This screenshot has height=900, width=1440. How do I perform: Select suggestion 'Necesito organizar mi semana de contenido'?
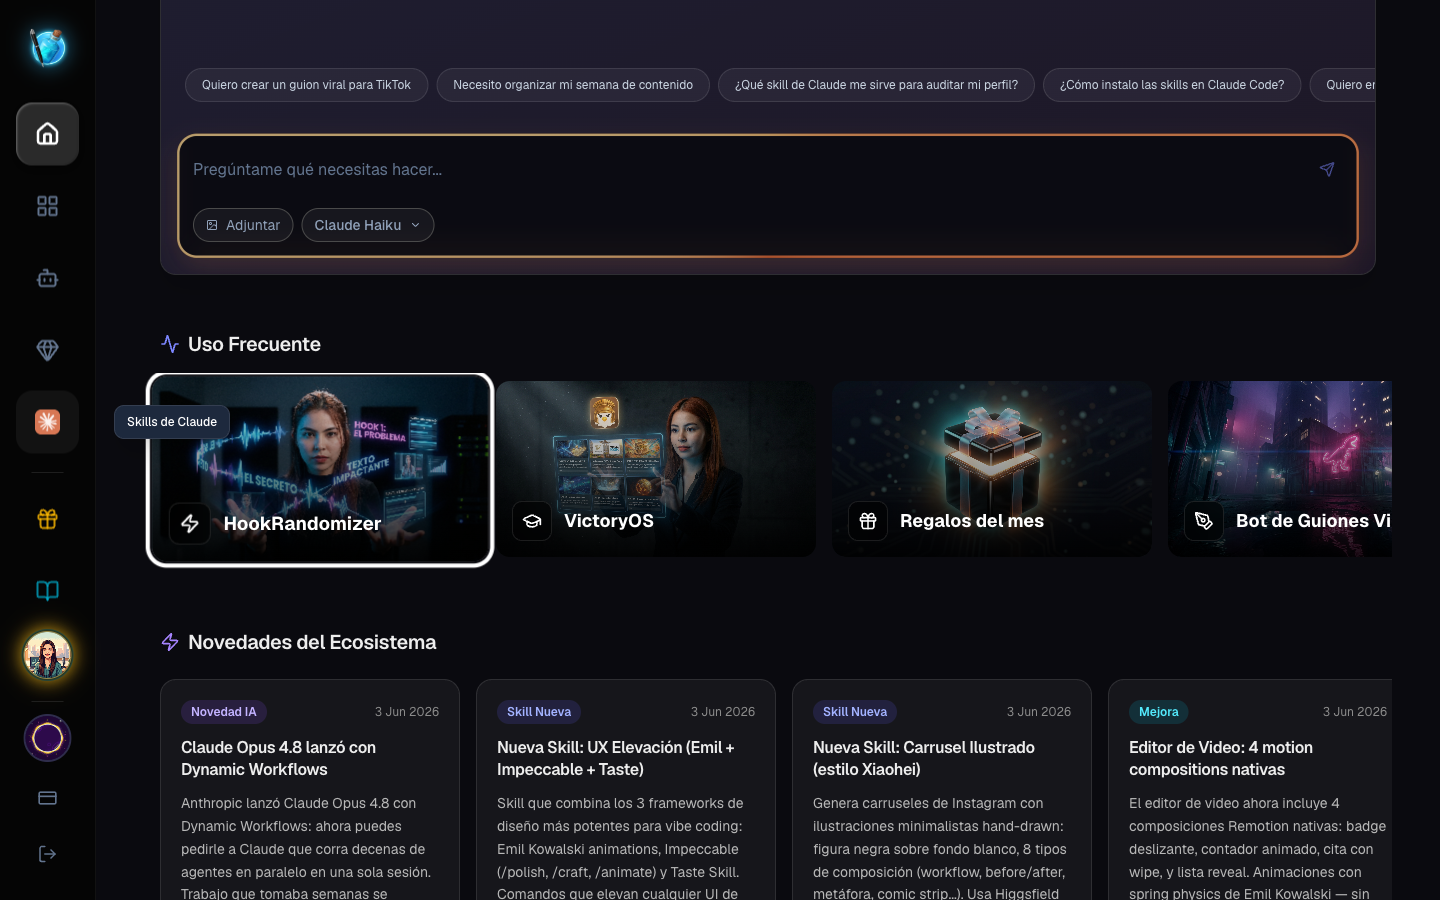[x=573, y=85]
